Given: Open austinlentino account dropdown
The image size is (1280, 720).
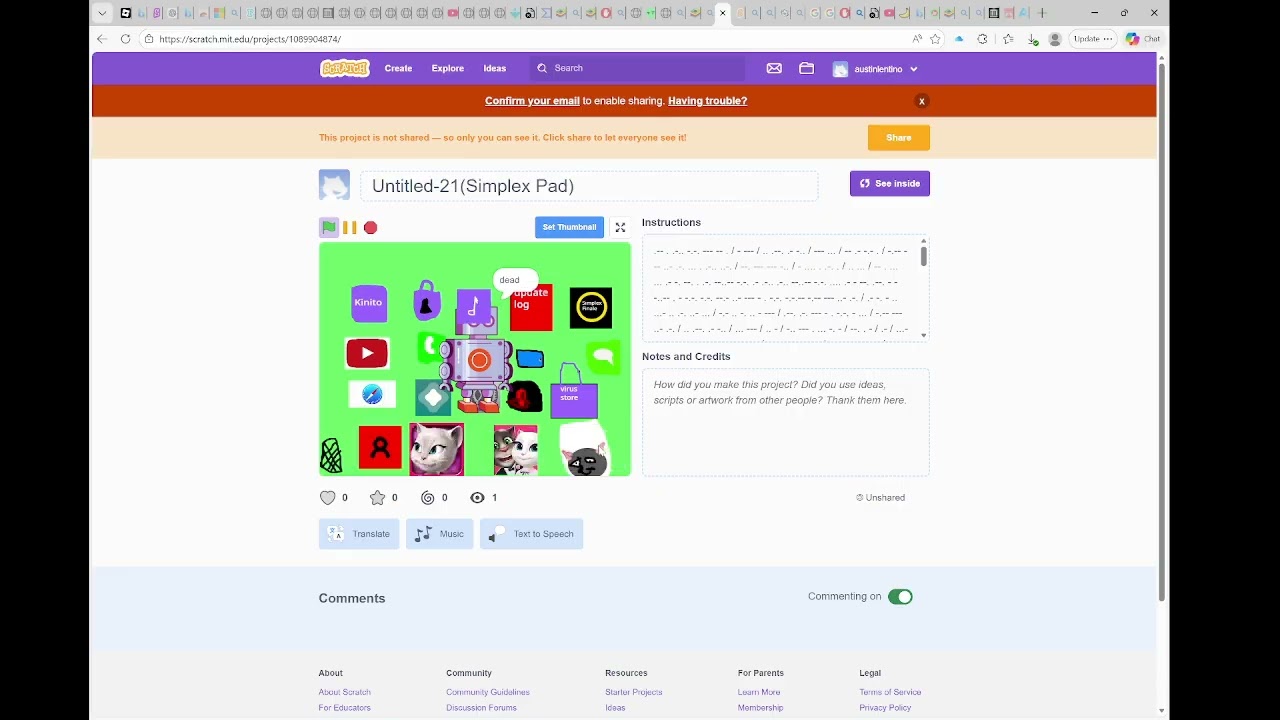Looking at the screenshot, I should click(876, 69).
